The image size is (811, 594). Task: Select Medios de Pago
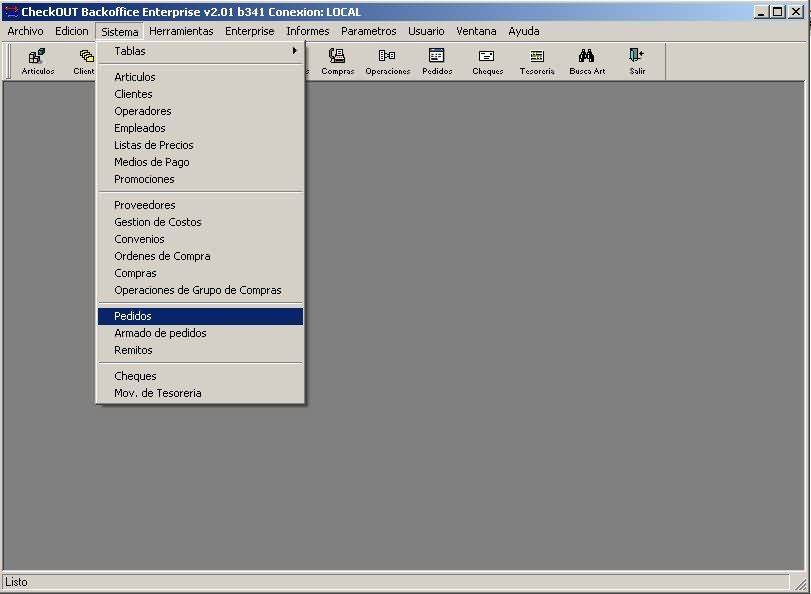pos(200,162)
